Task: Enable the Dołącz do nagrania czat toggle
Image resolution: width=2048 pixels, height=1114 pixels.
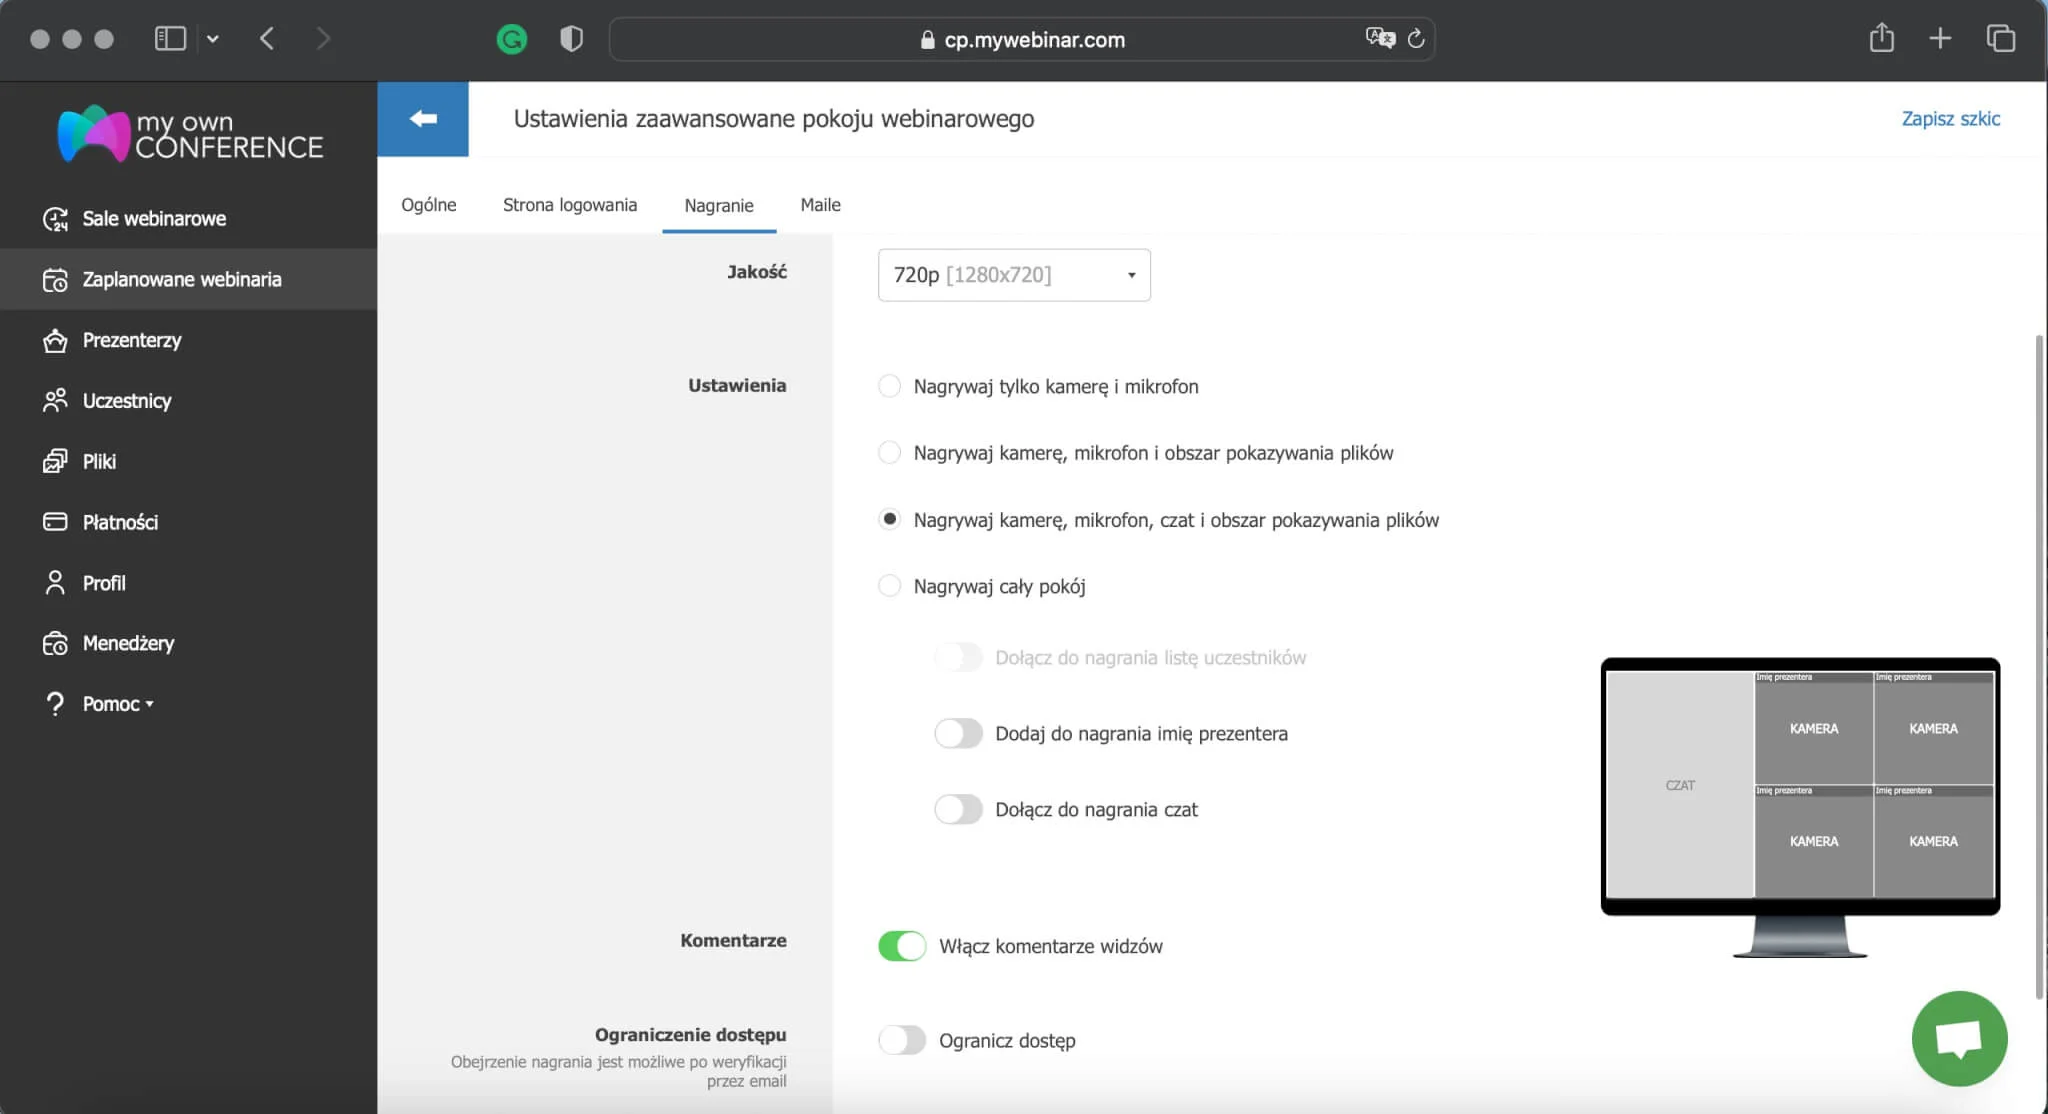Action: (958, 809)
